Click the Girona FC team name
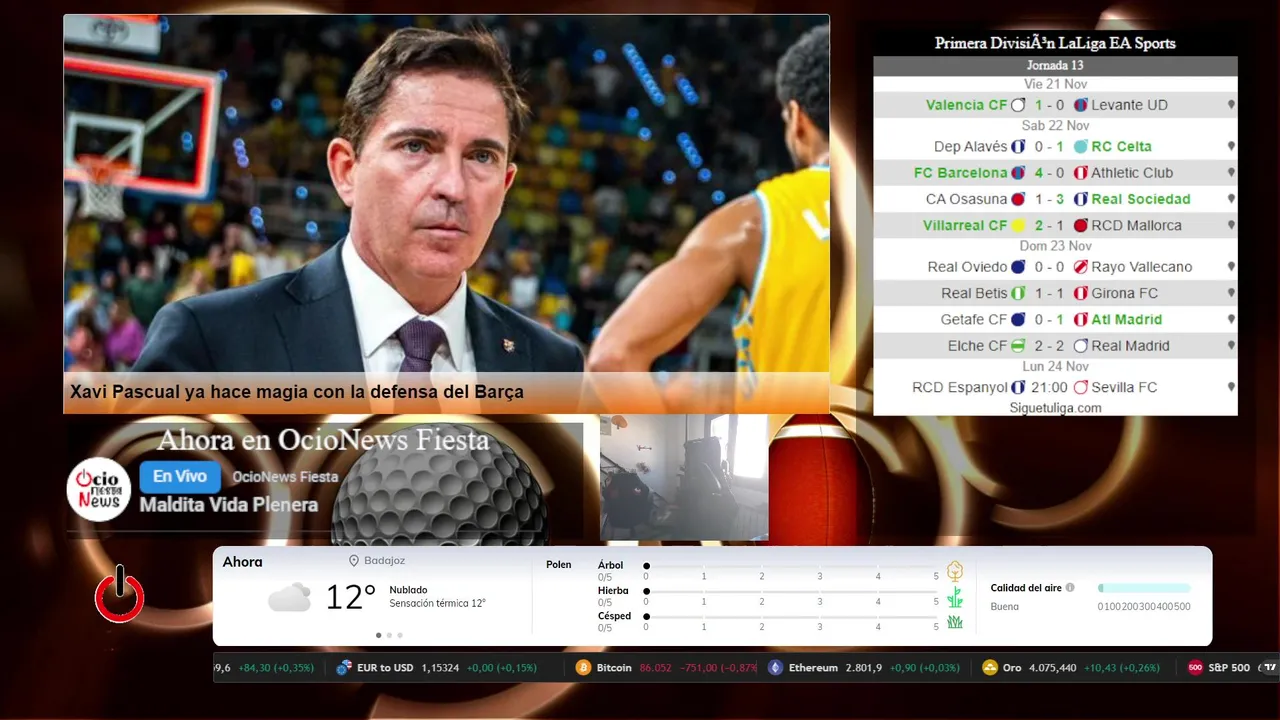Viewport: 1280px width, 720px height. point(1124,294)
